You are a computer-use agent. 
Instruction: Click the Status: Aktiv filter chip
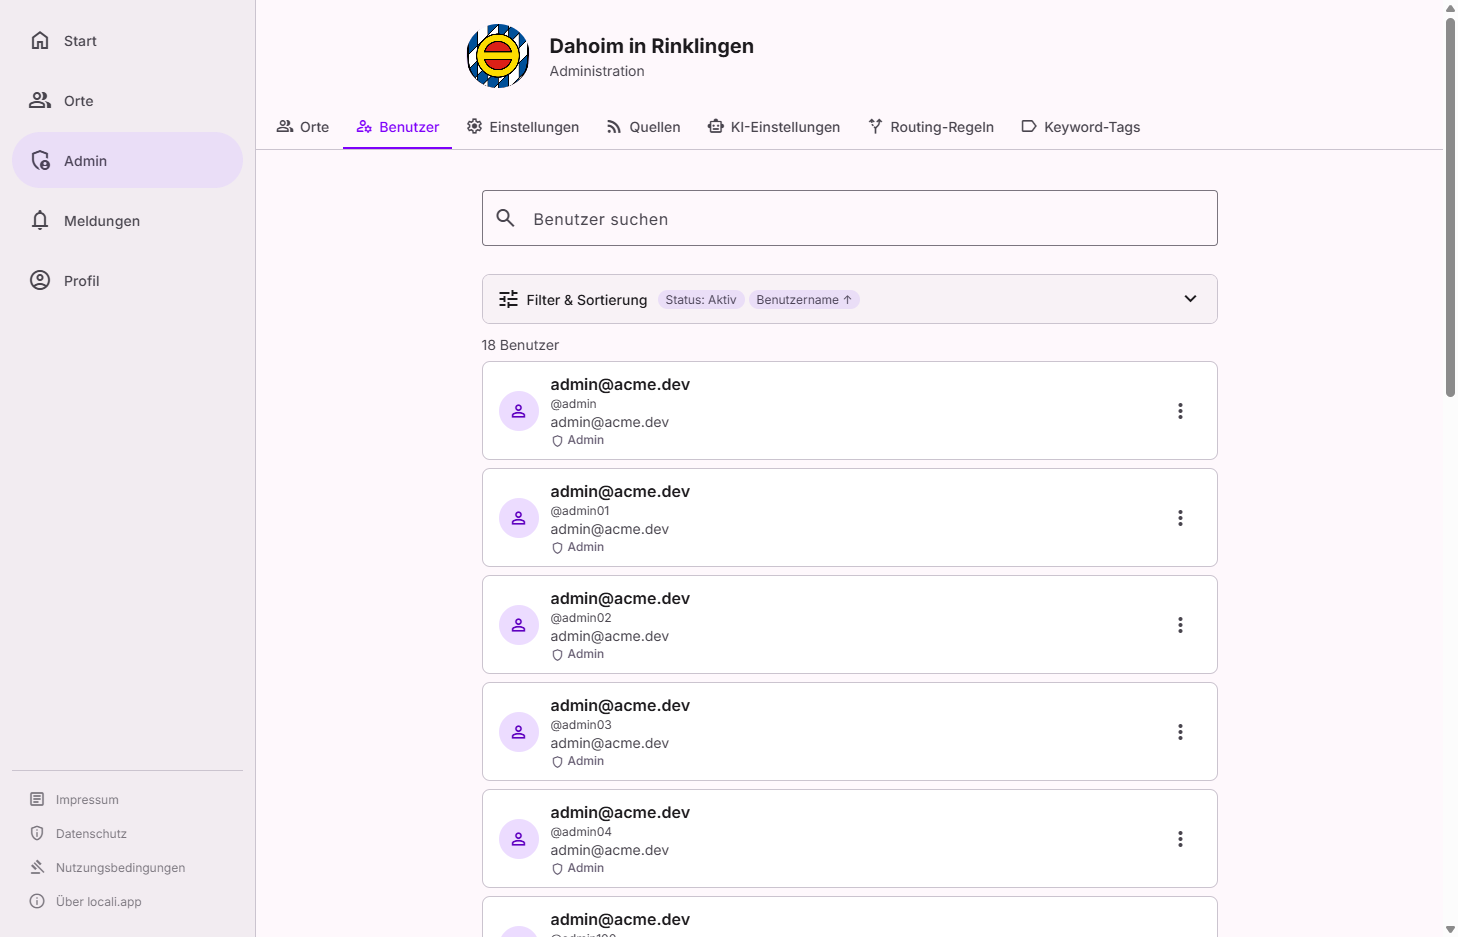700,300
